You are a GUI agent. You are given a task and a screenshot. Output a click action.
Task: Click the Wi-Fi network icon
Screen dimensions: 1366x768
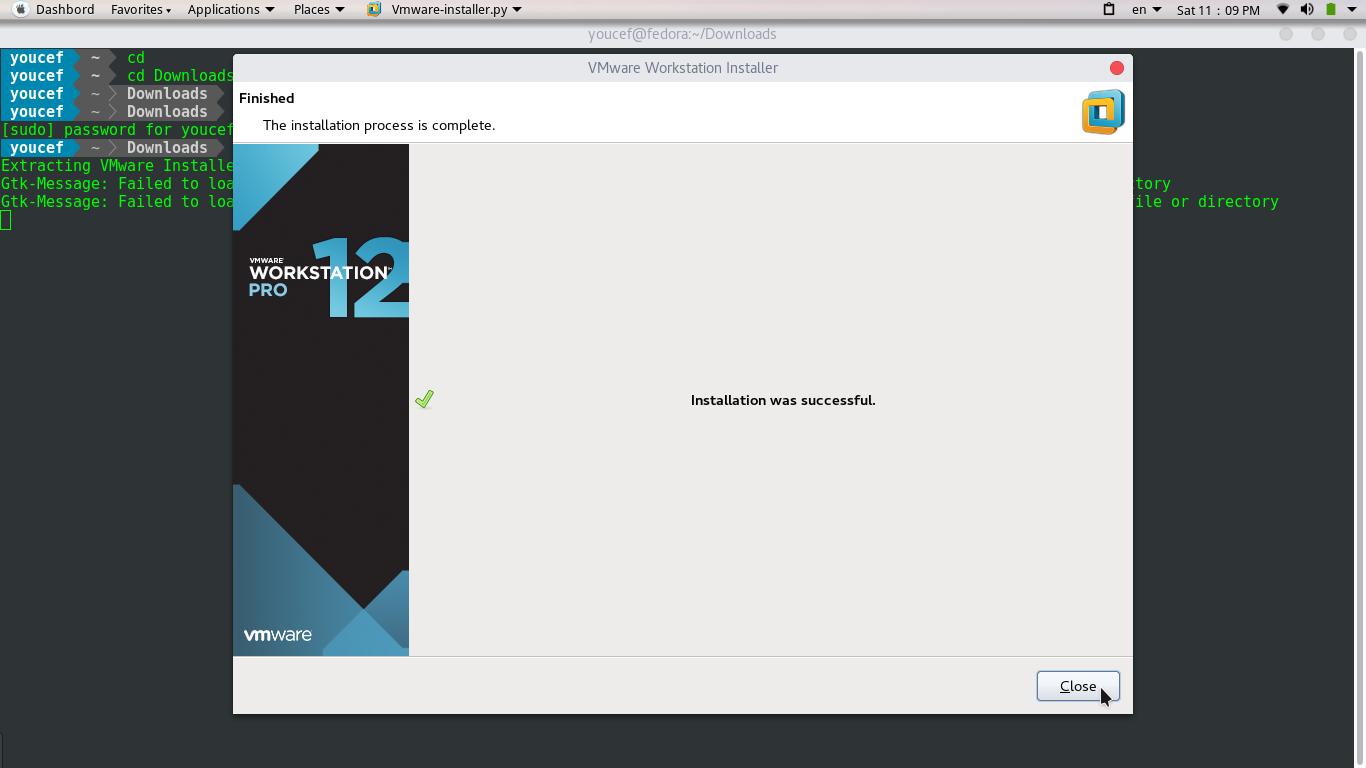point(1283,9)
